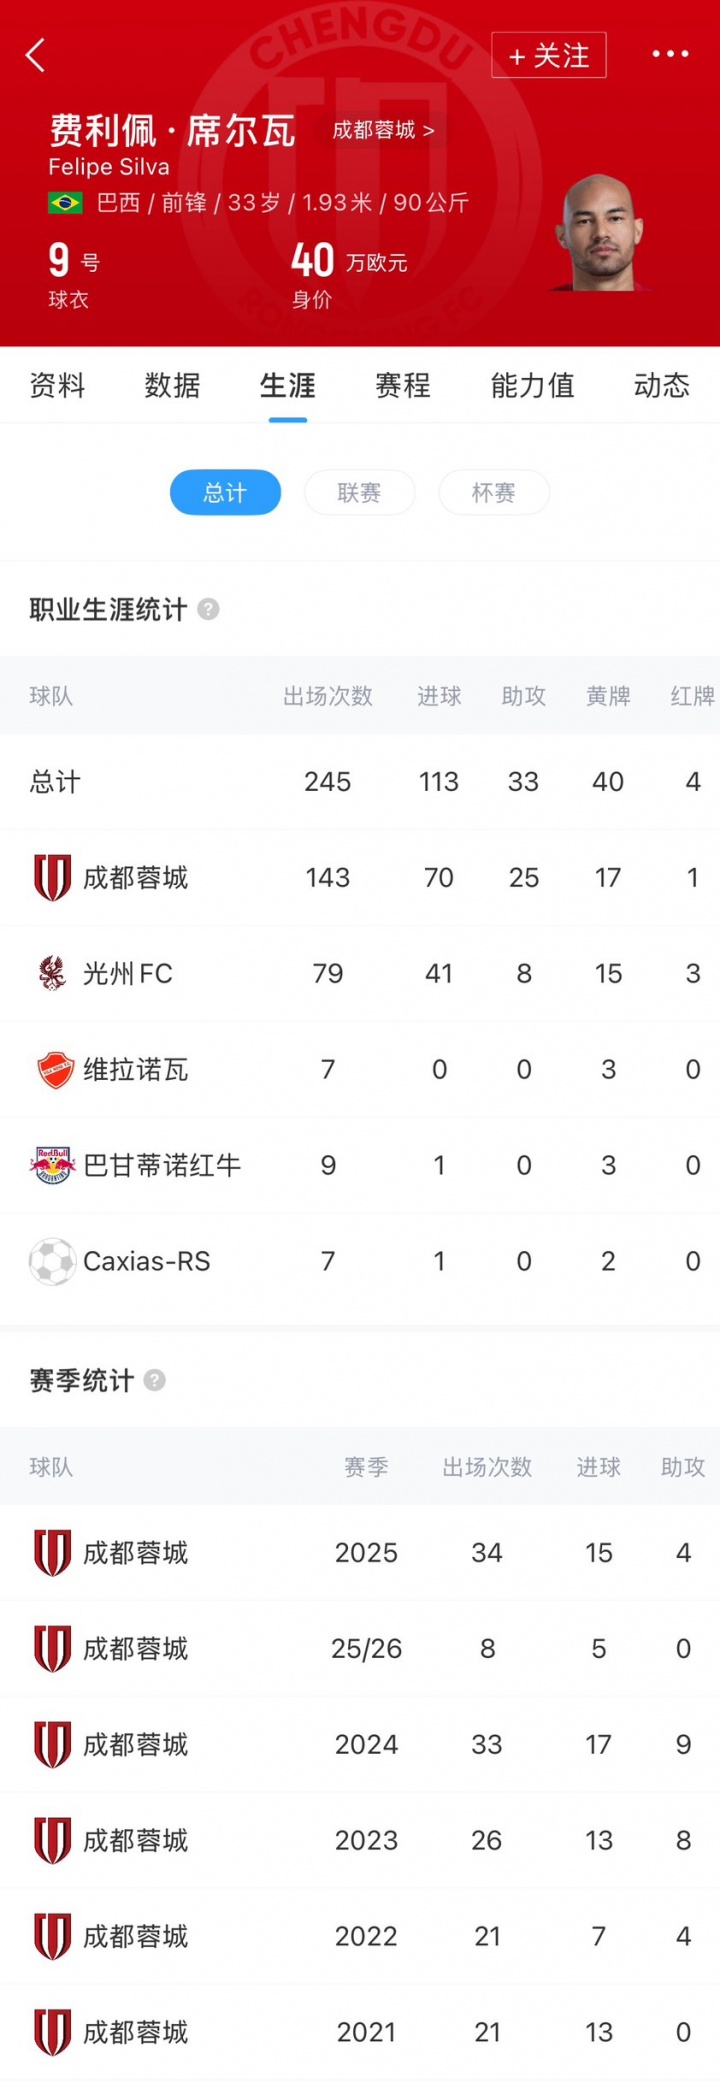The image size is (720, 2083).
Task: Open the 2024 成都蓉城 season row
Action: [x=360, y=1744]
